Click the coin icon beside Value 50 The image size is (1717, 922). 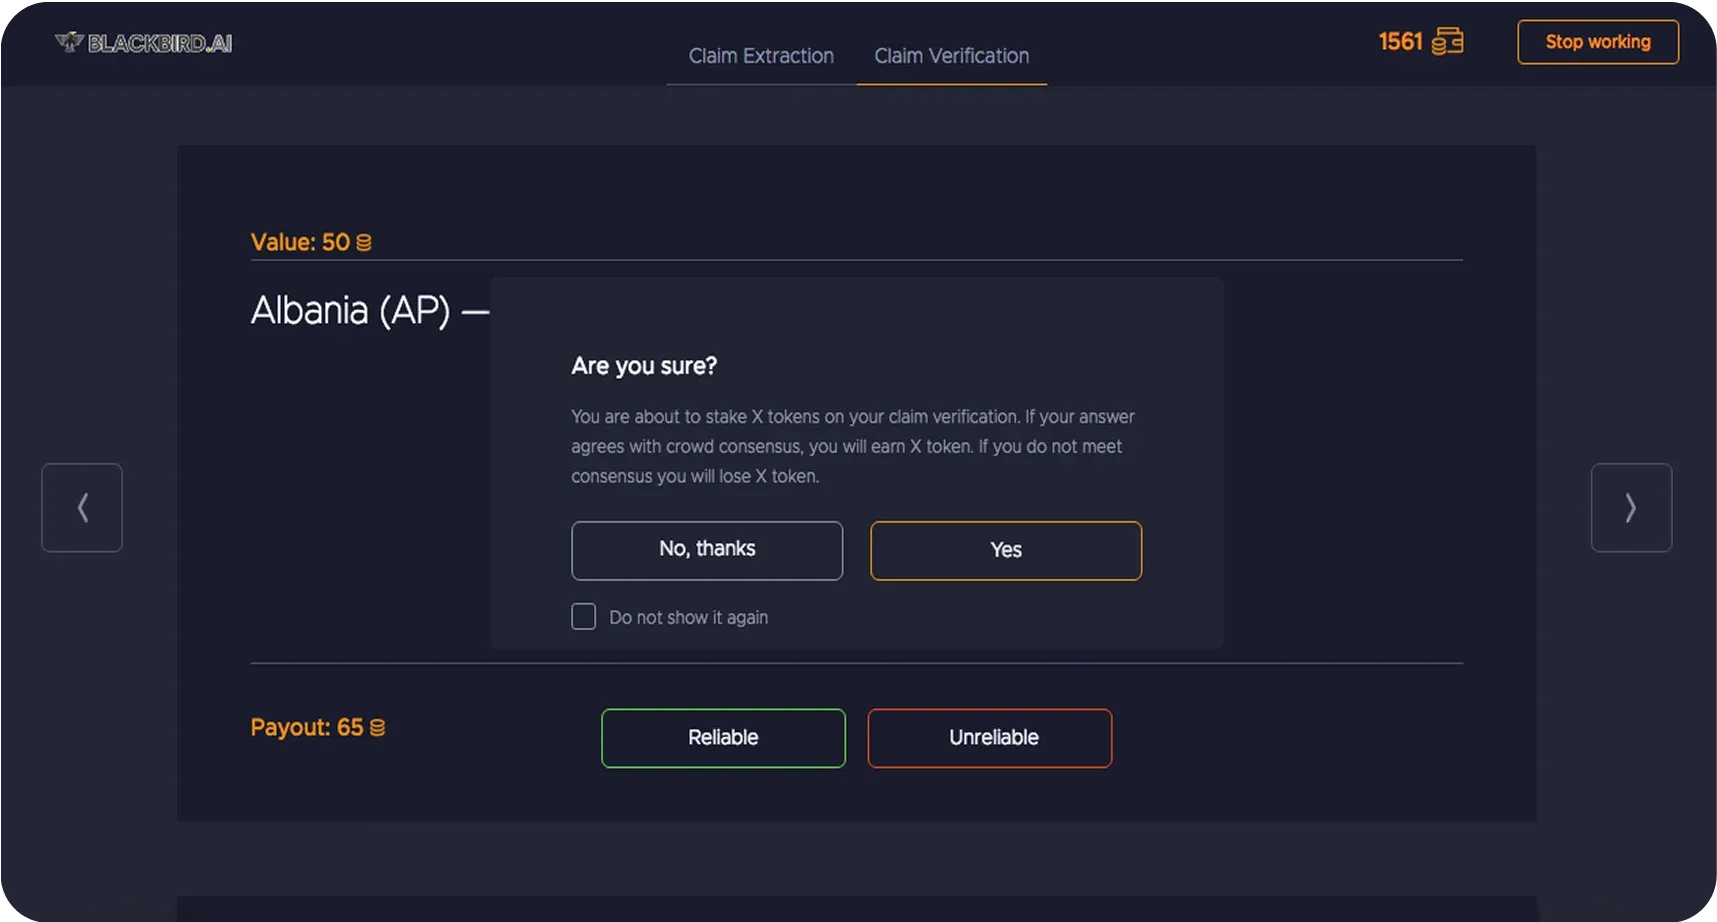(364, 243)
